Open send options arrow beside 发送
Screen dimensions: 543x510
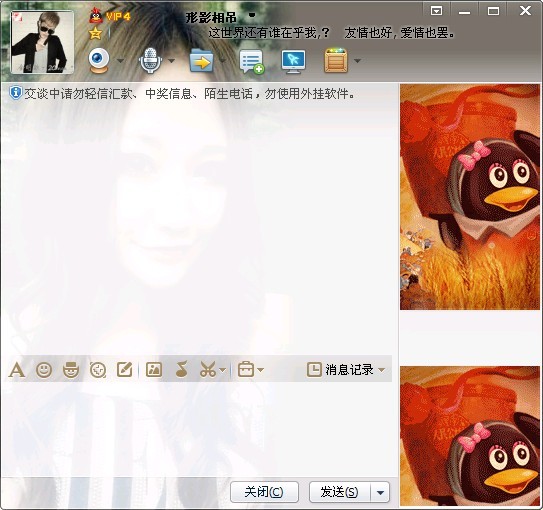pos(380,492)
